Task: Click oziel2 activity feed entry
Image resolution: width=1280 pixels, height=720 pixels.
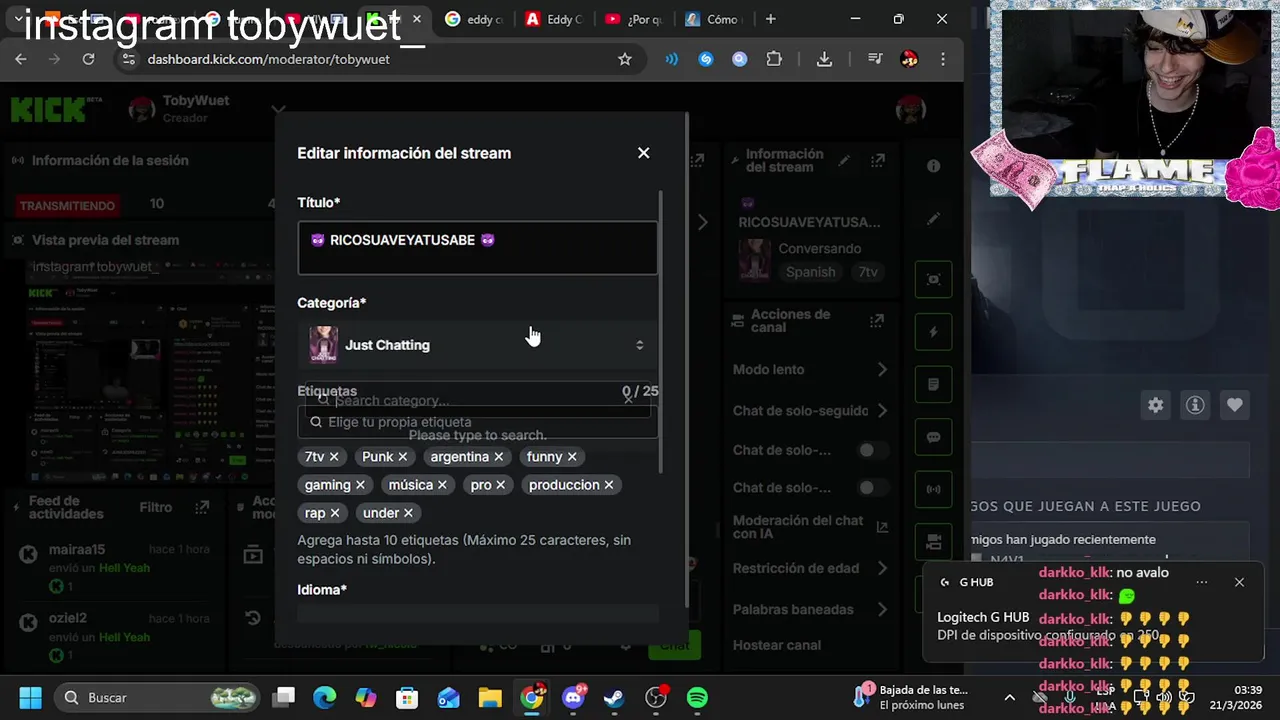Action: coord(115,636)
